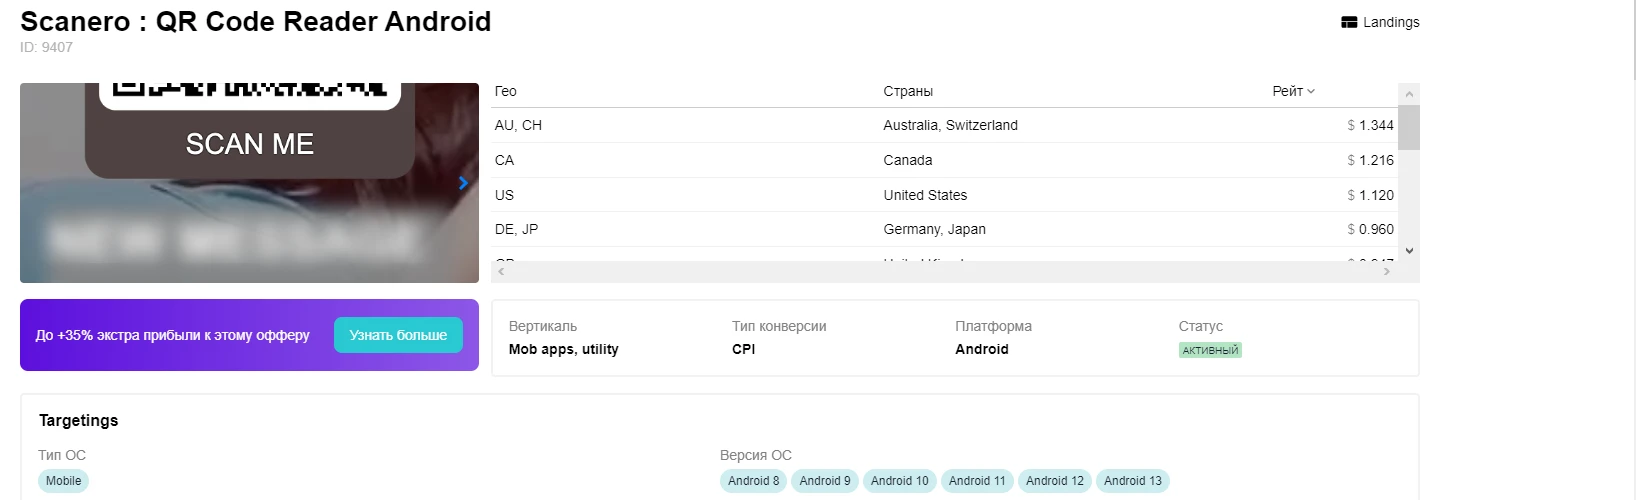Click the Android platform value

[982, 349]
